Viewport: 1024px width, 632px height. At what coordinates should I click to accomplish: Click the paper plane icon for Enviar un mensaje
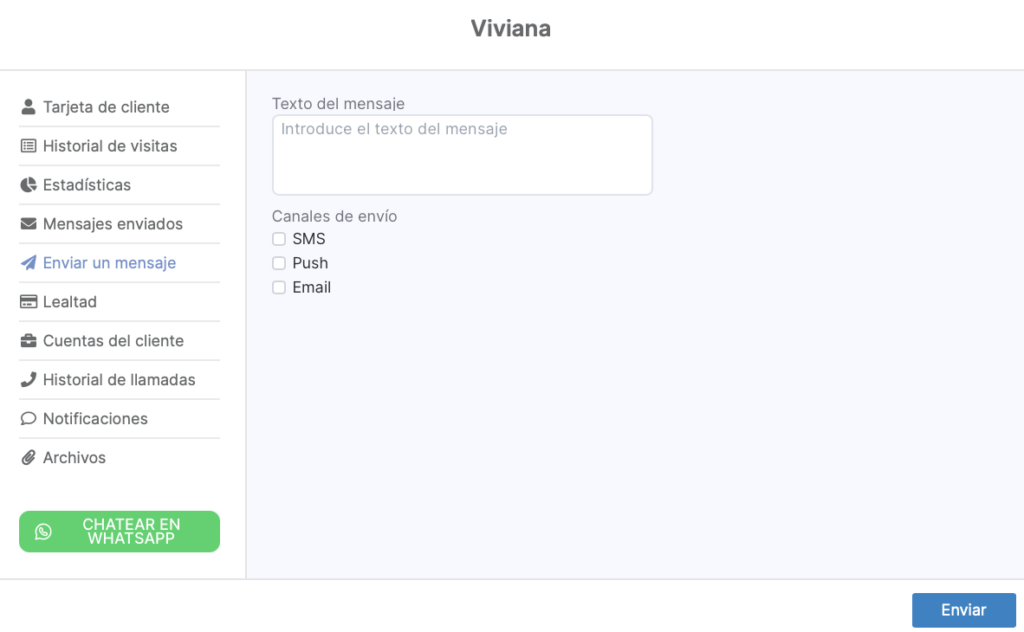pos(29,263)
